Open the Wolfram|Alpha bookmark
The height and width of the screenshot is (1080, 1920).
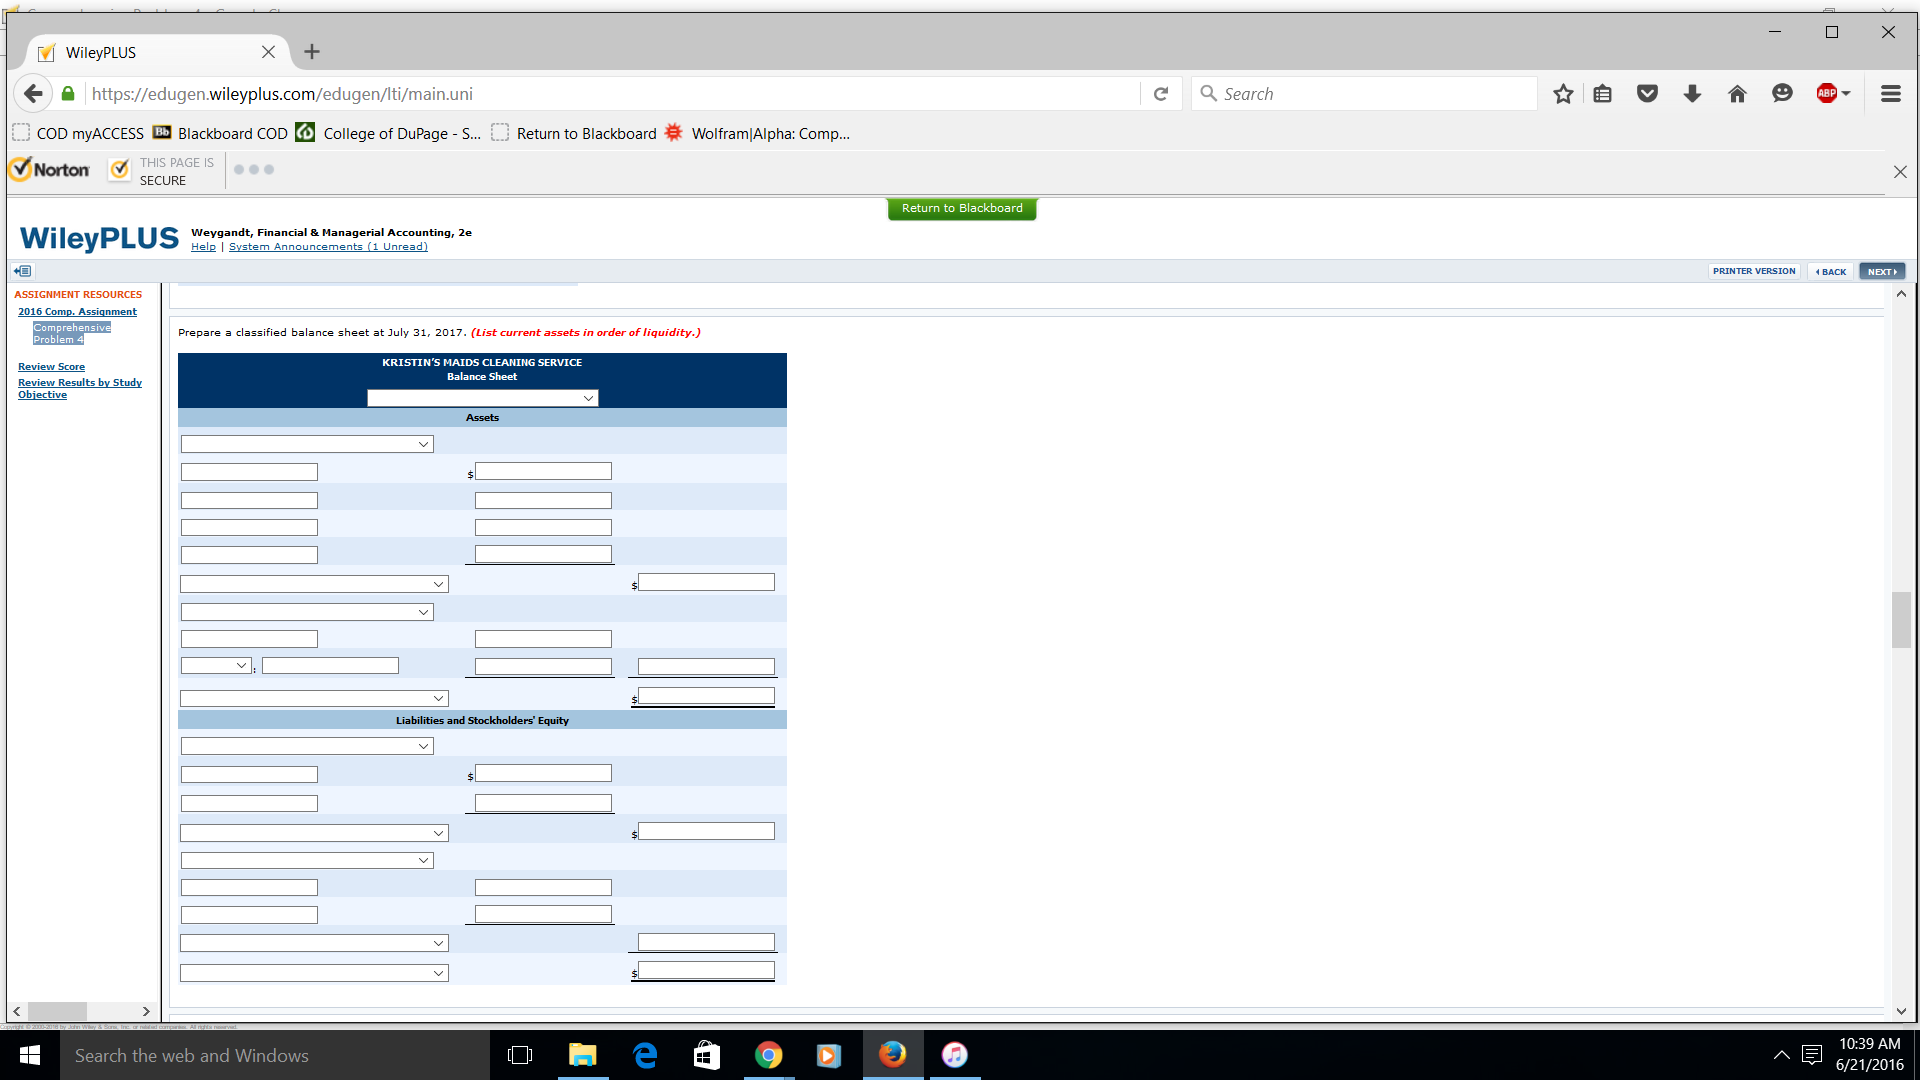click(x=757, y=133)
